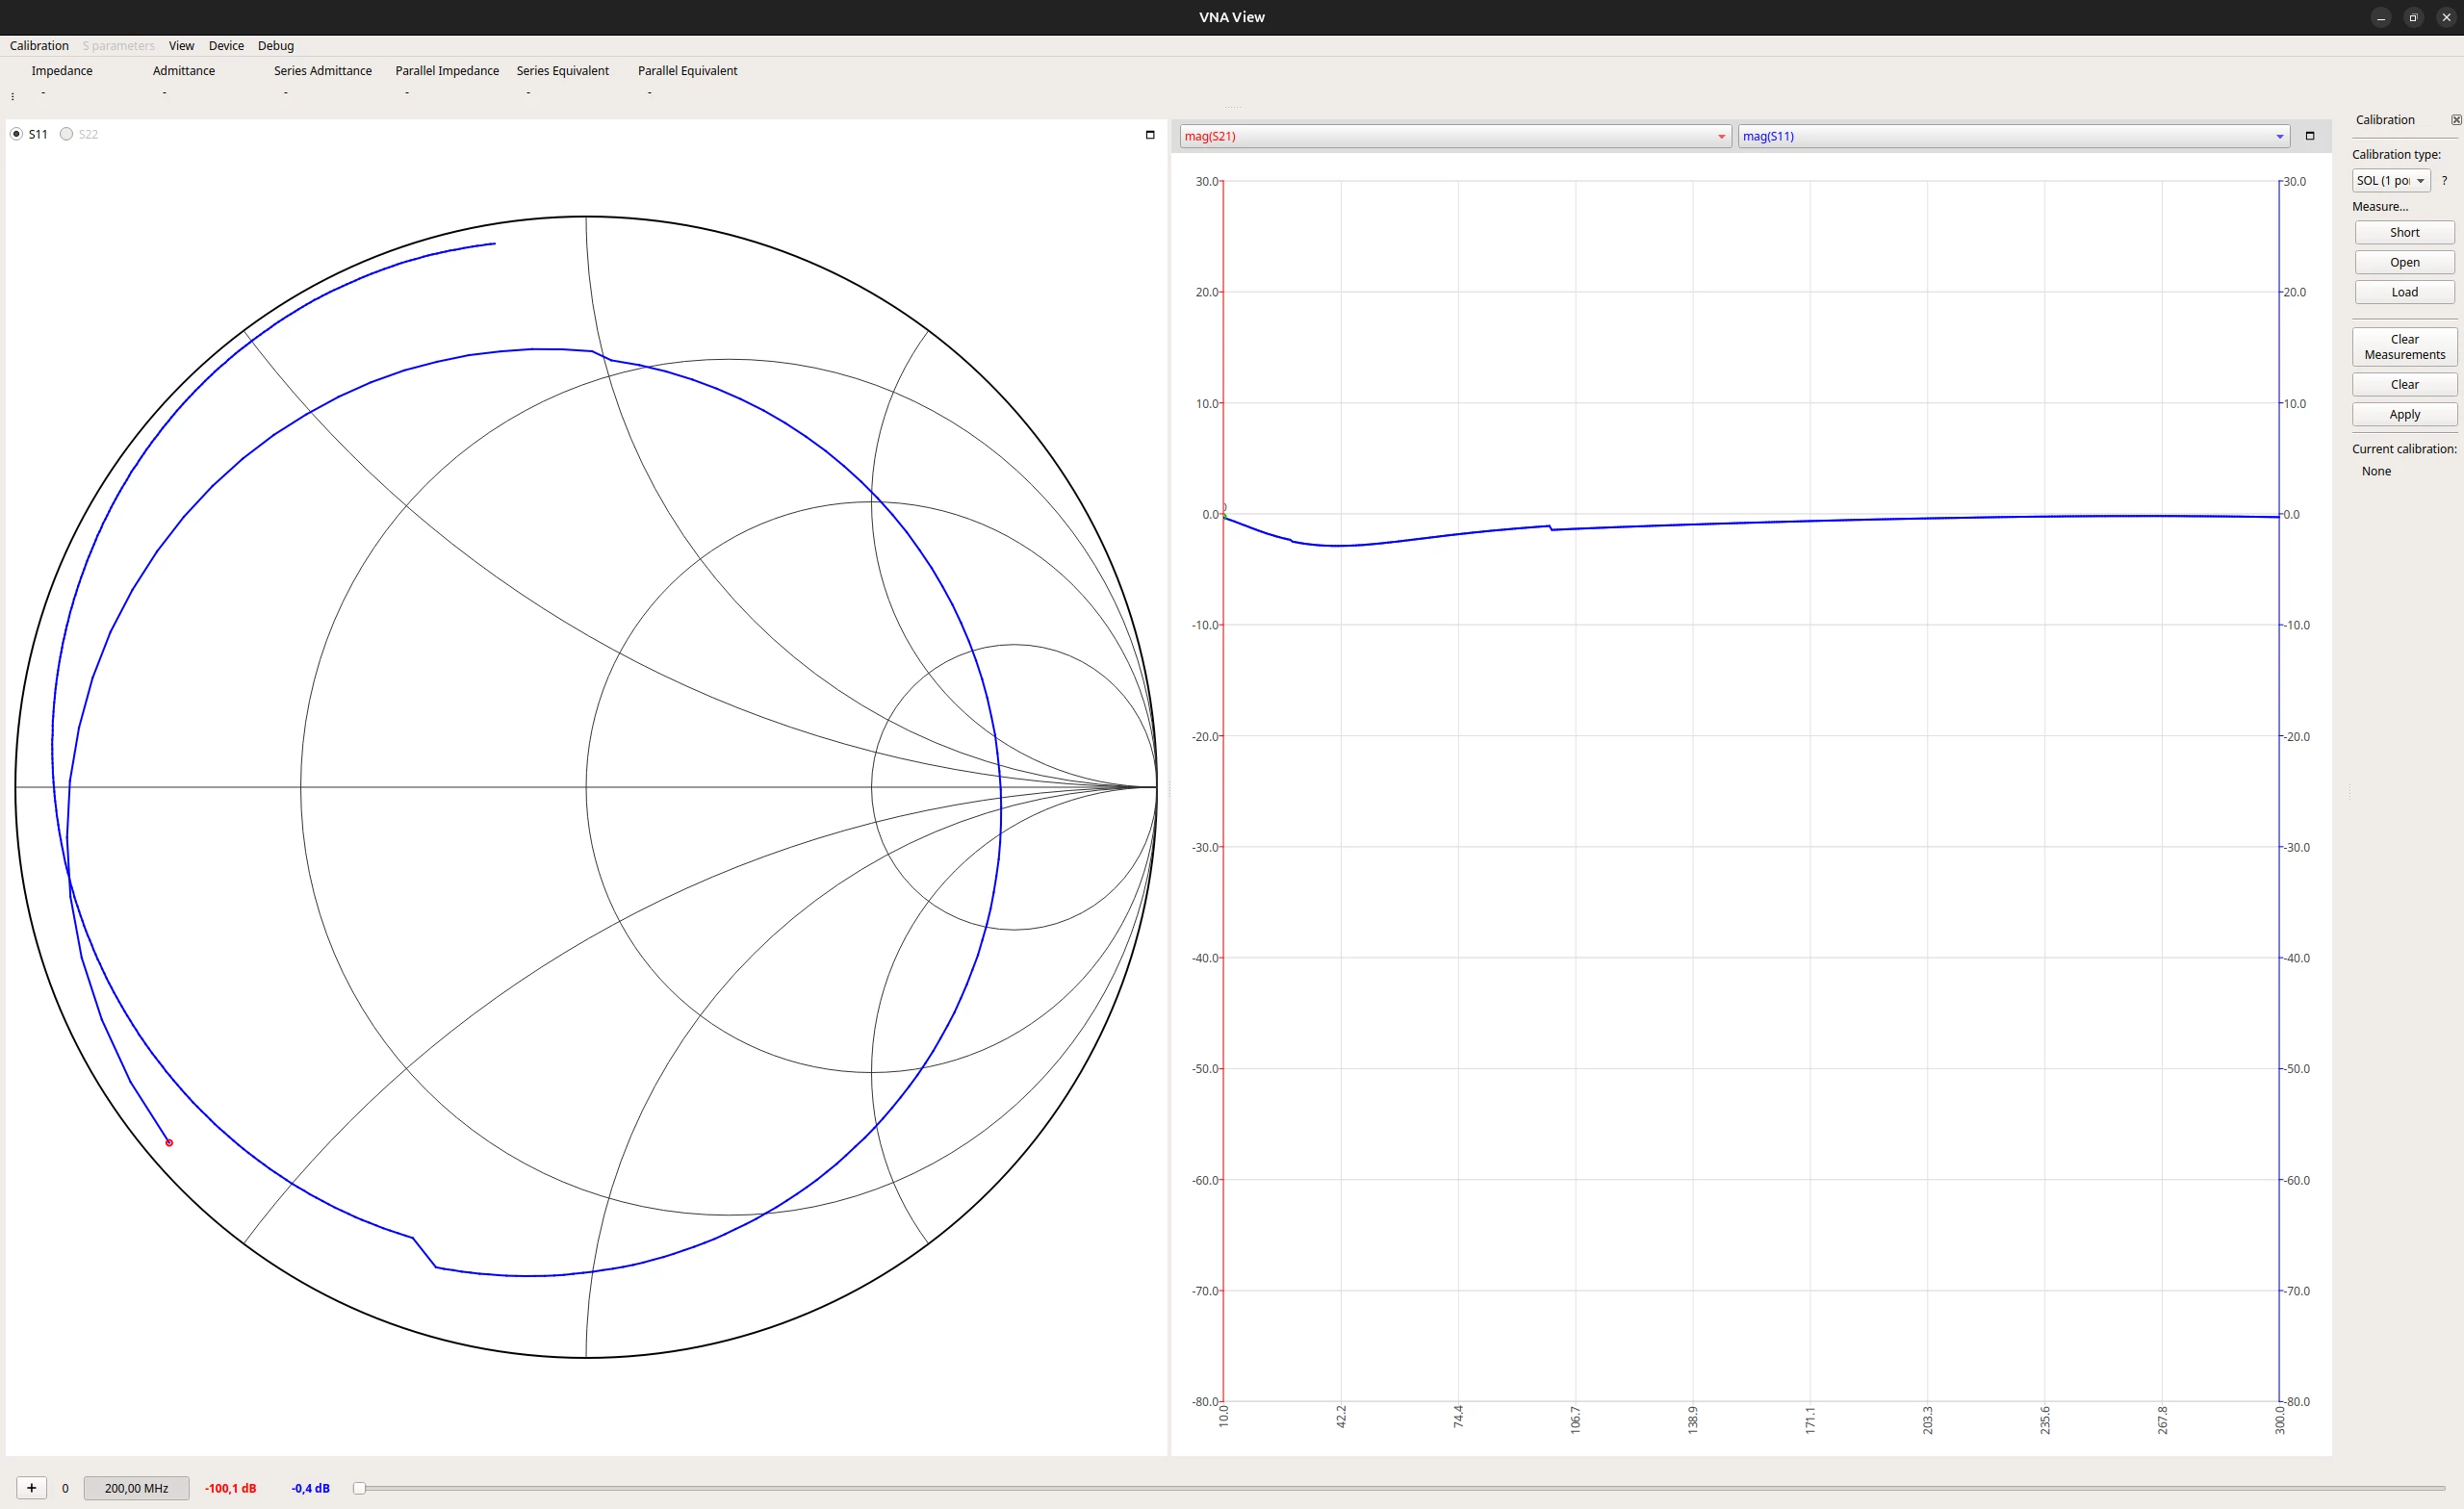Click the -100,1 dB S21 marker value
This screenshot has height=1509, width=2464.
coord(230,1488)
